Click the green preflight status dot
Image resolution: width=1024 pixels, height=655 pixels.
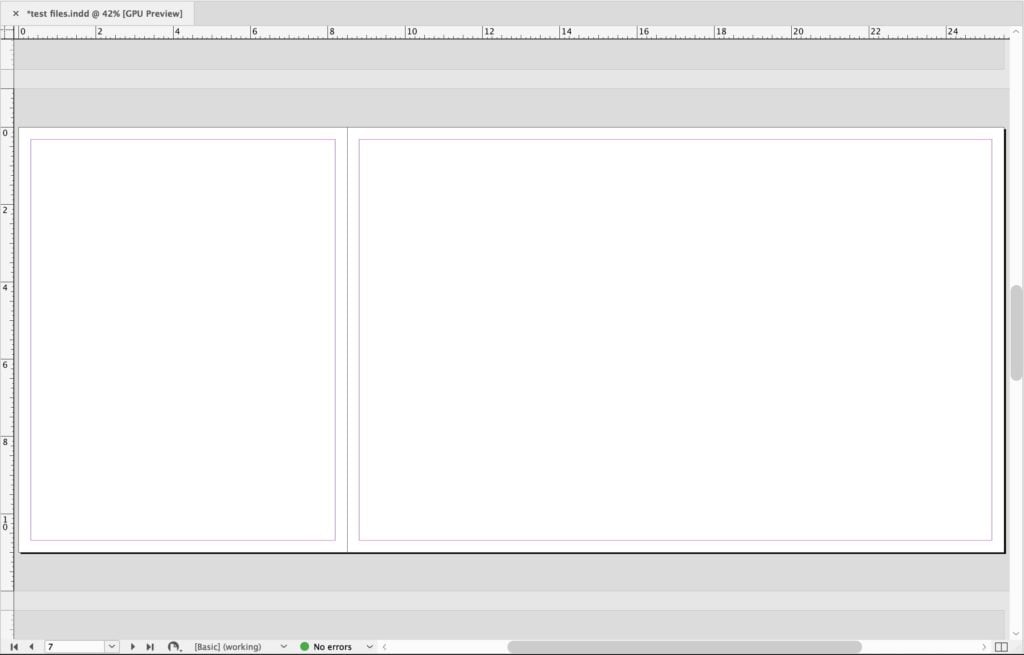[303, 646]
